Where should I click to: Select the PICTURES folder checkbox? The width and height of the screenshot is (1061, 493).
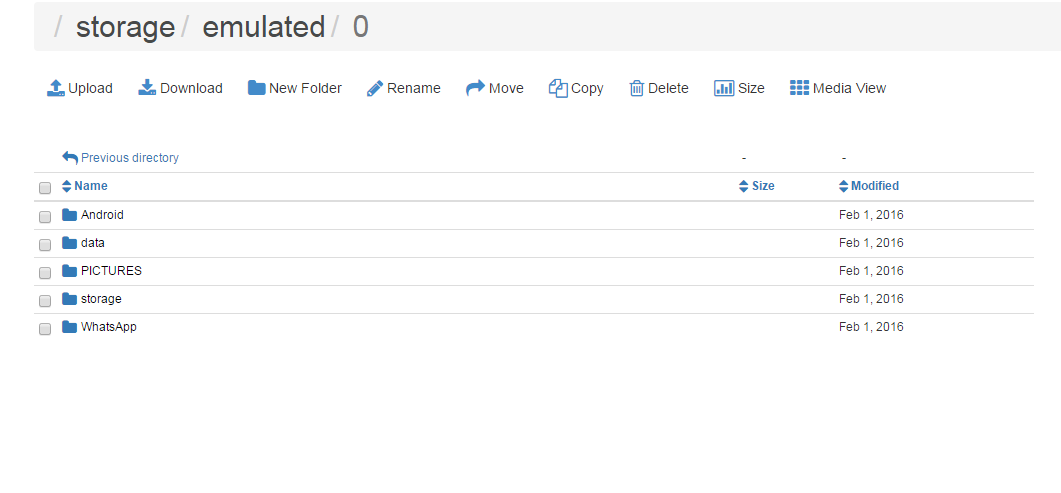(x=45, y=273)
